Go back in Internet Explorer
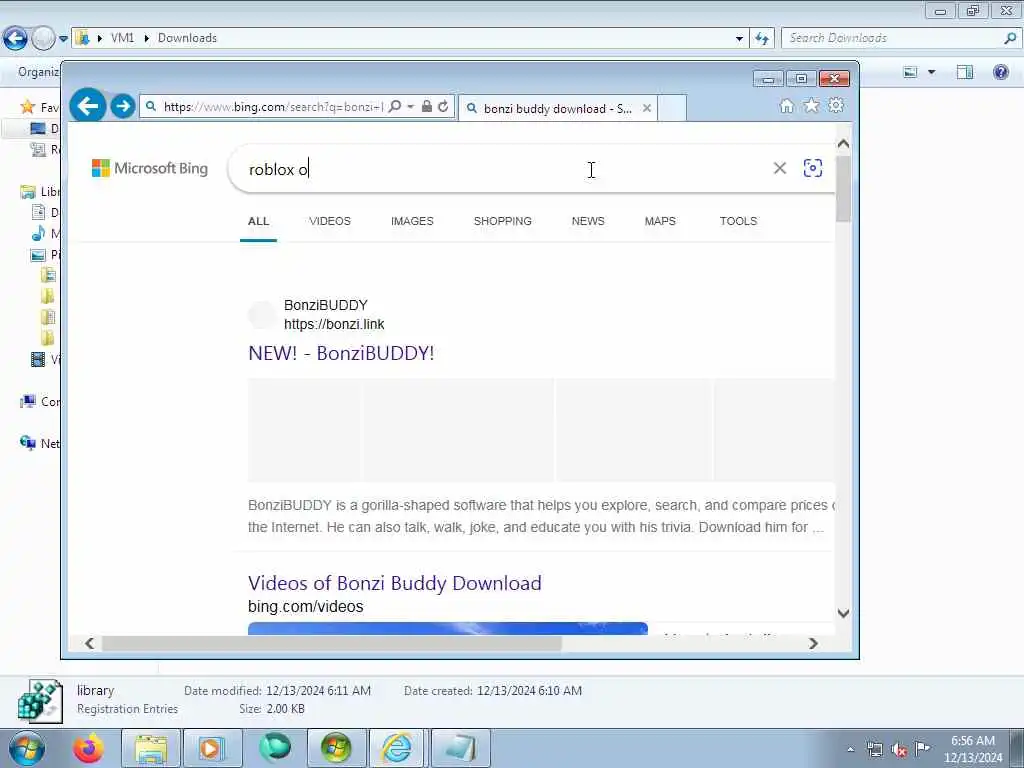The image size is (1024, 768). 88,105
